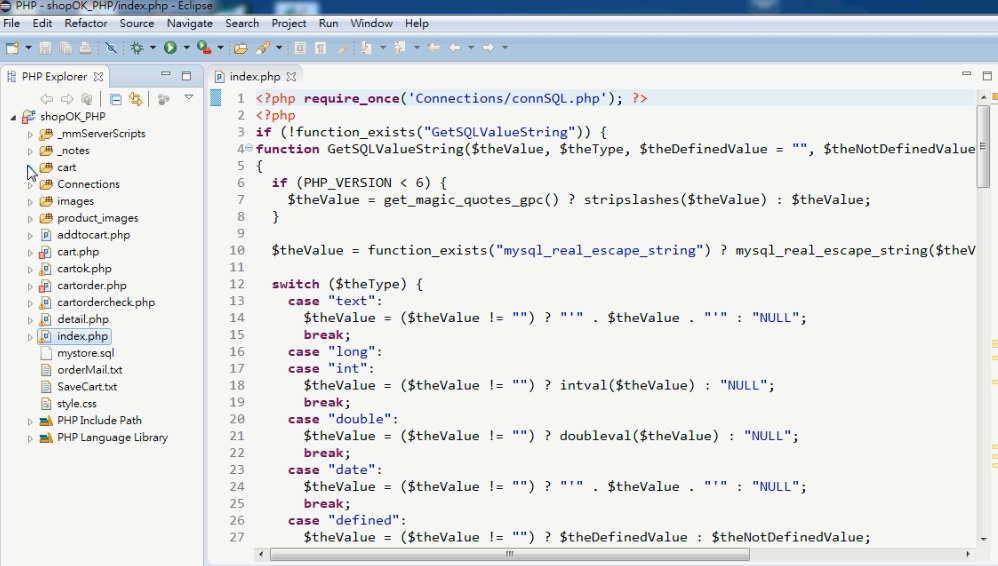Collapse all in PHP Explorer

(x=115, y=99)
